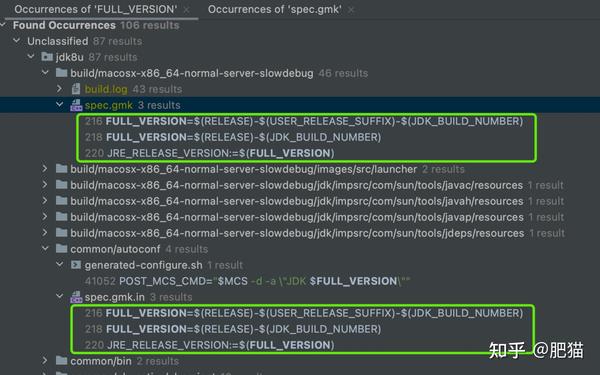This screenshot has height=375, width=600.
Task: Click the javap/resources folder icon
Action: 61,217
